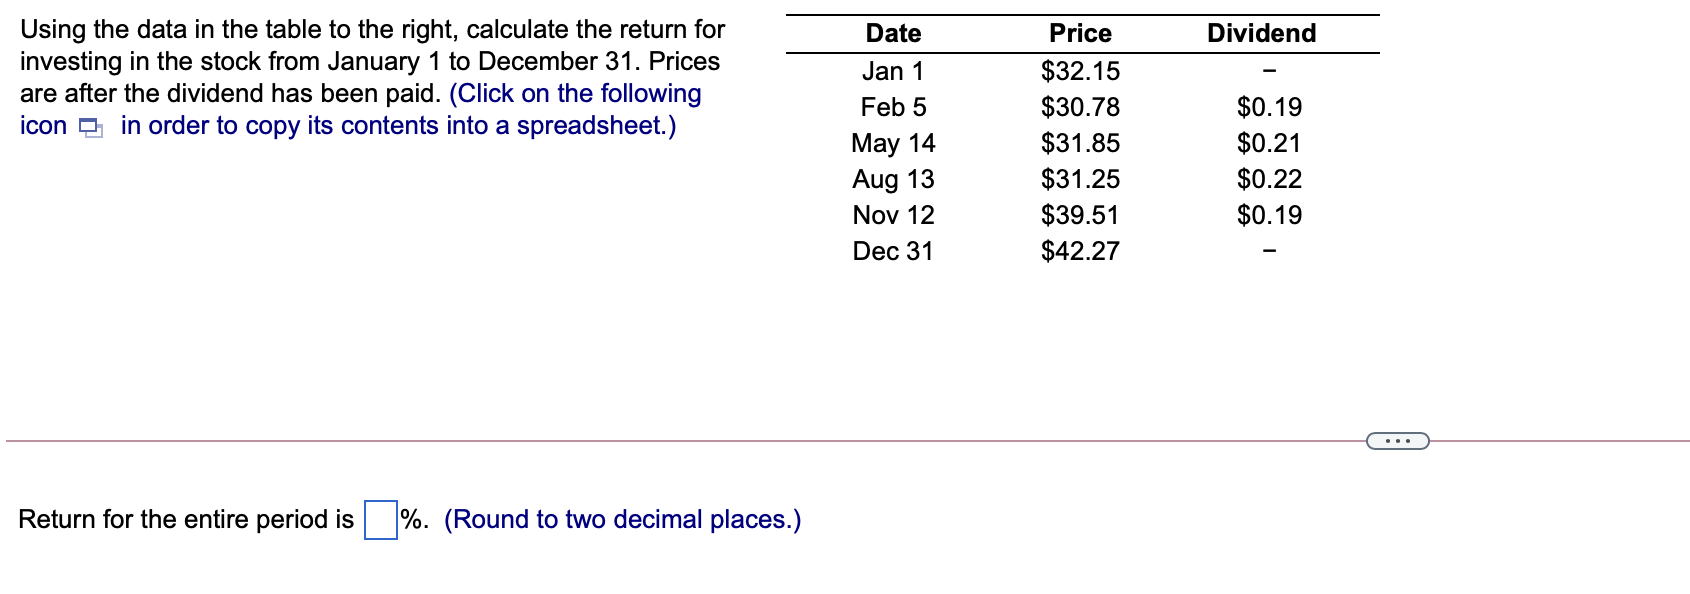The height and width of the screenshot is (594, 1690).
Task: Click the Date column header
Action: click(x=891, y=33)
